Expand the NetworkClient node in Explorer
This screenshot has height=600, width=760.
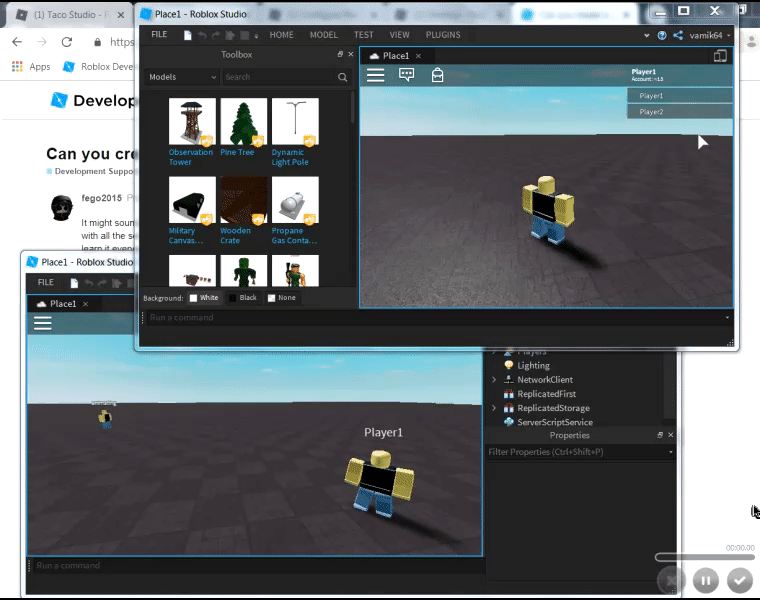(x=494, y=379)
